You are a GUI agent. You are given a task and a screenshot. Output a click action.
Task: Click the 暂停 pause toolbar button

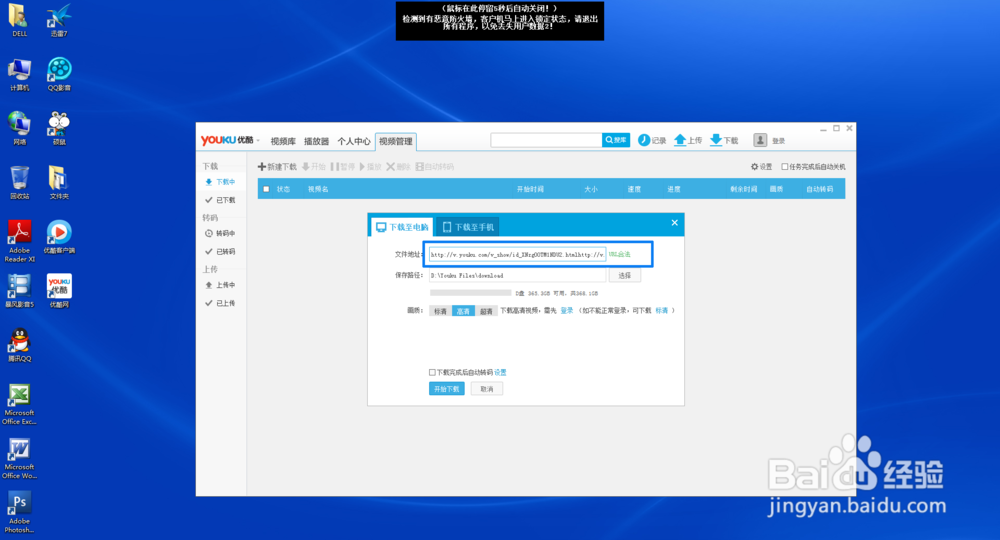pos(343,167)
